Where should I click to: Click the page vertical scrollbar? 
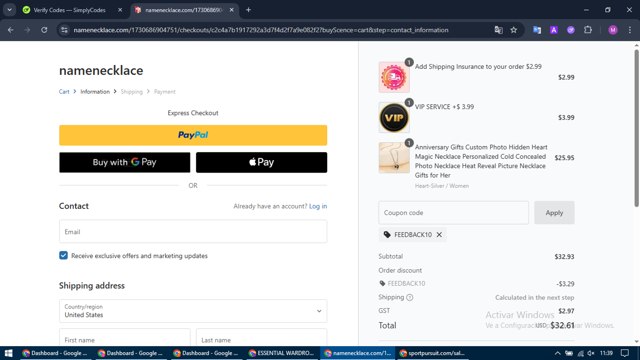click(636, 129)
